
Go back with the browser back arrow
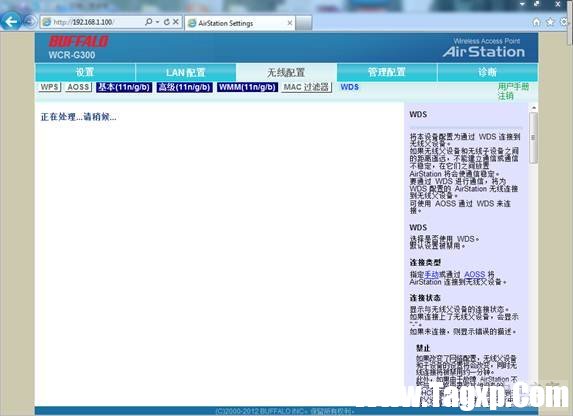click(10, 22)
